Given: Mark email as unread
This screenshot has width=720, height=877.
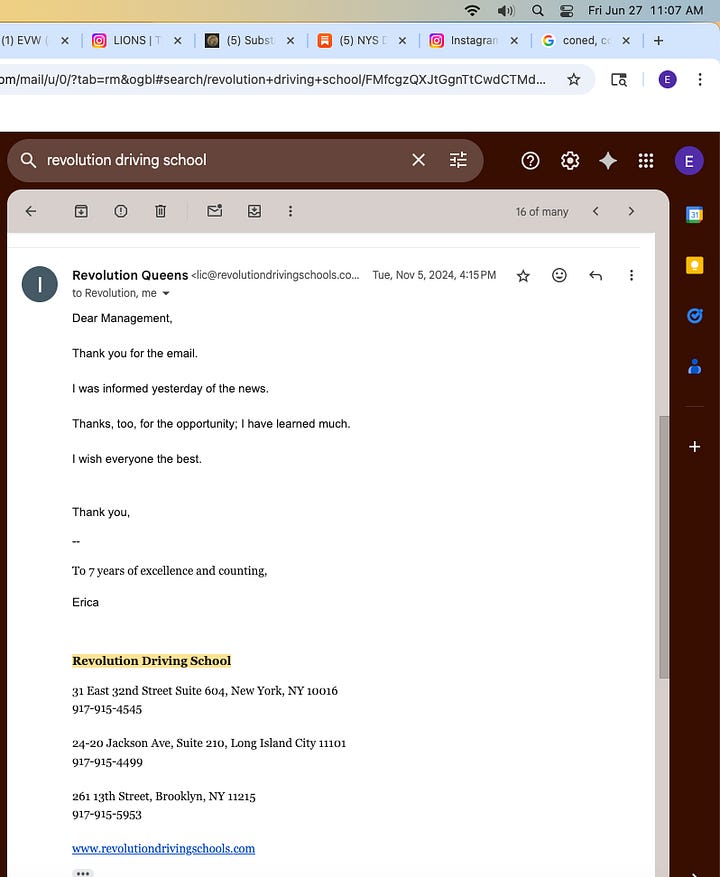Looking at the screenshot, I should [215, 210].
